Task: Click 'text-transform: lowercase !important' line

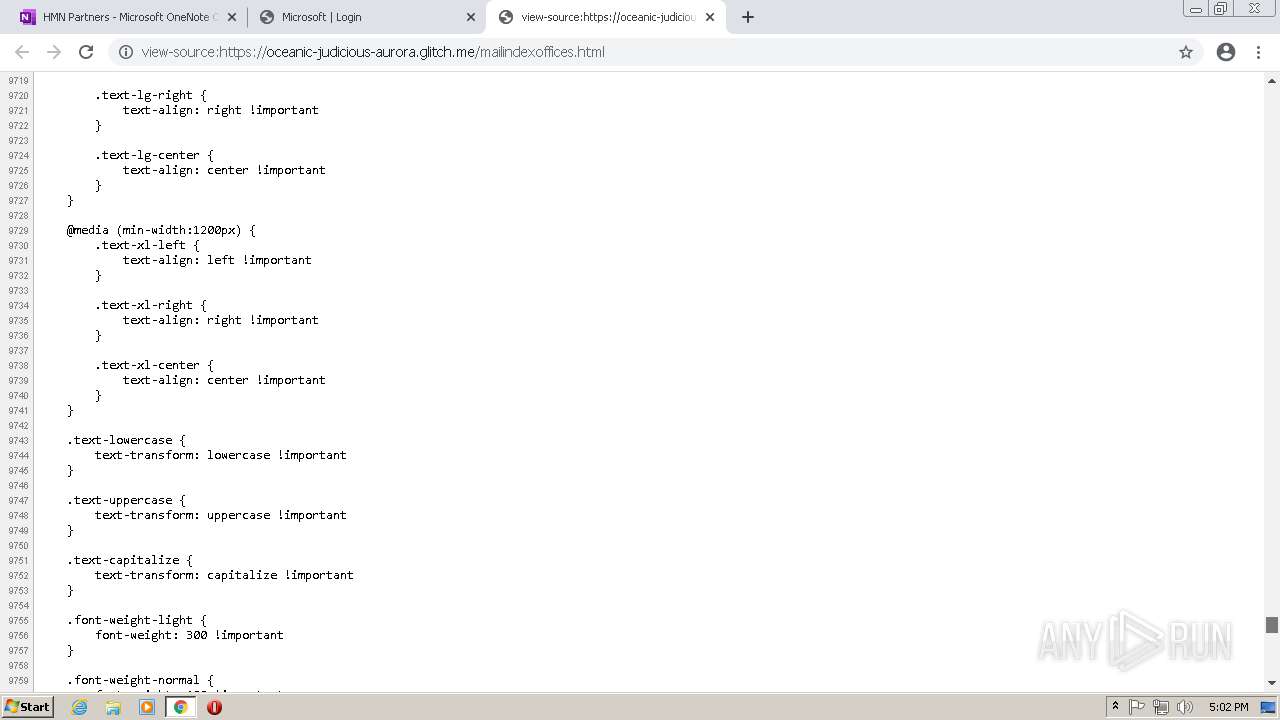Action: coord(221,455)
